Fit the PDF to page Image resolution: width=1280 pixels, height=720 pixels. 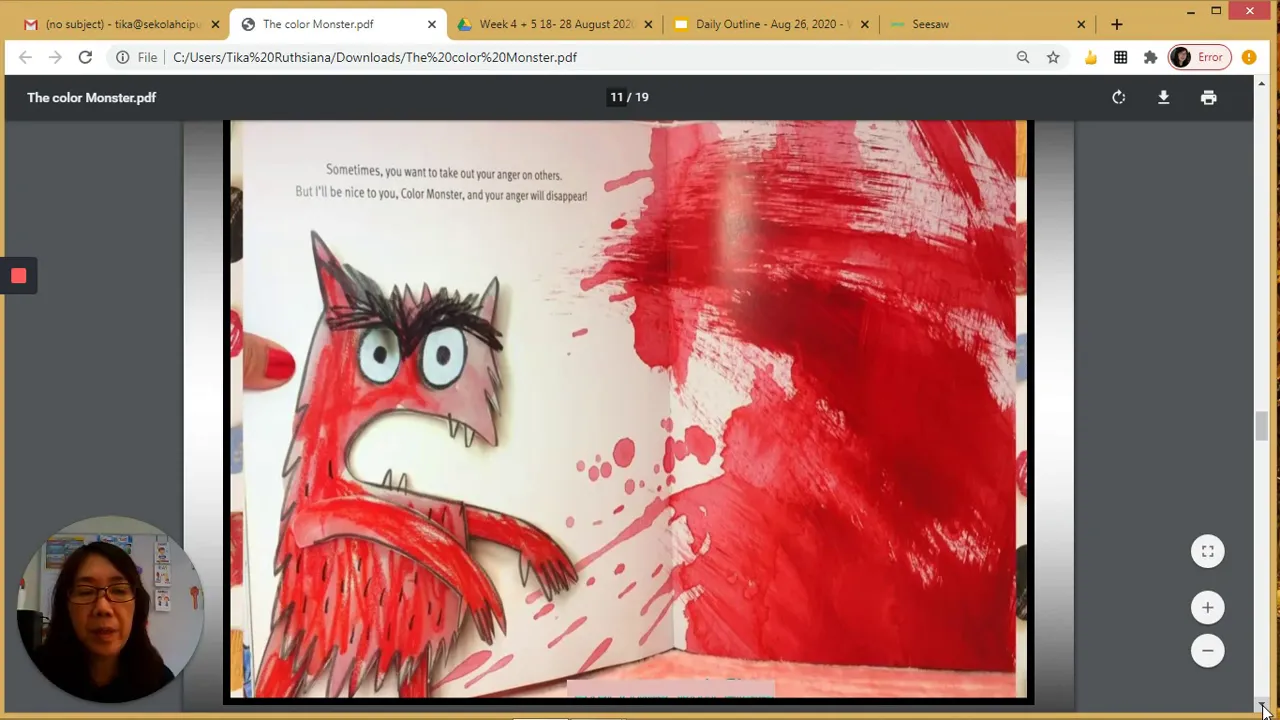click(1208, 551)
